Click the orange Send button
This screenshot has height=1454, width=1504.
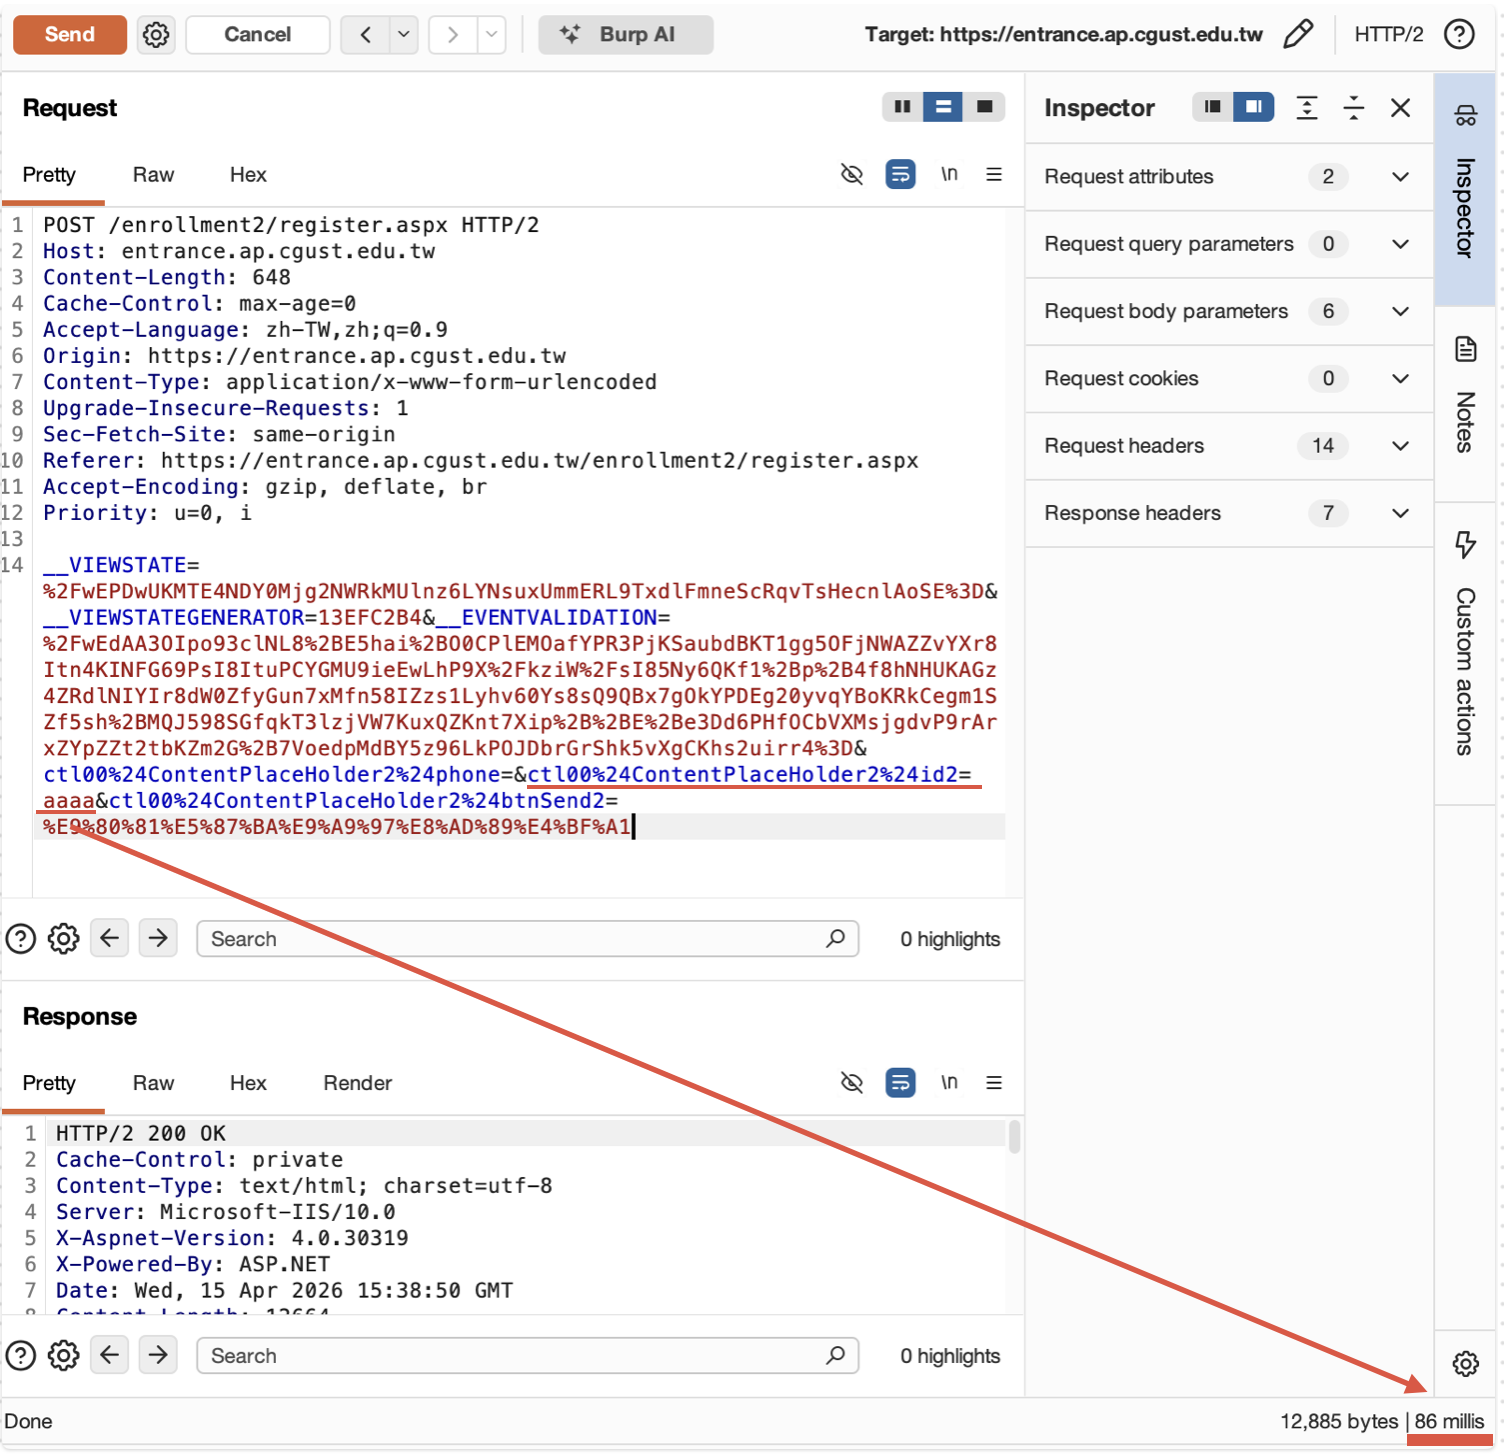70,35
